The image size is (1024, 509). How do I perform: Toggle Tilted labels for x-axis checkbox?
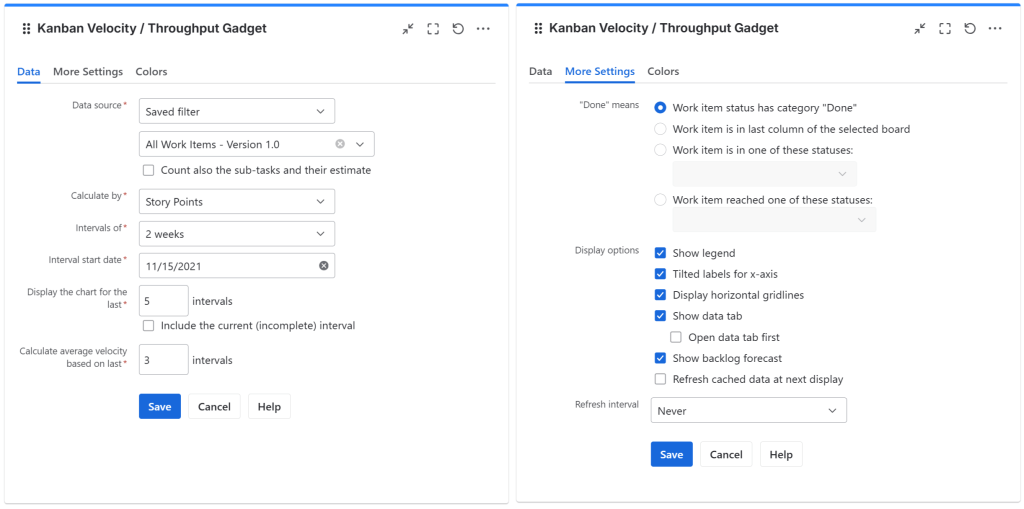pyautogui.click(x=660, y=274)
